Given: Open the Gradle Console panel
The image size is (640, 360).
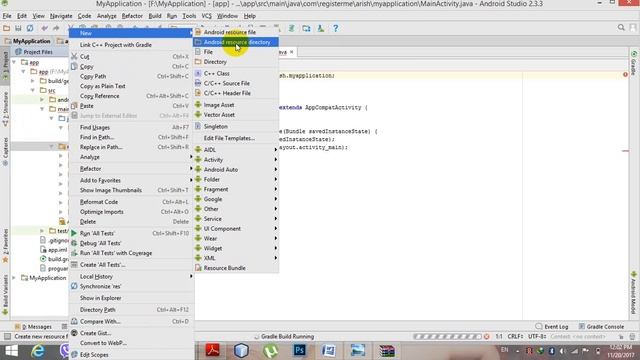Looking at the screenshot, I should (x=601, y=327).
